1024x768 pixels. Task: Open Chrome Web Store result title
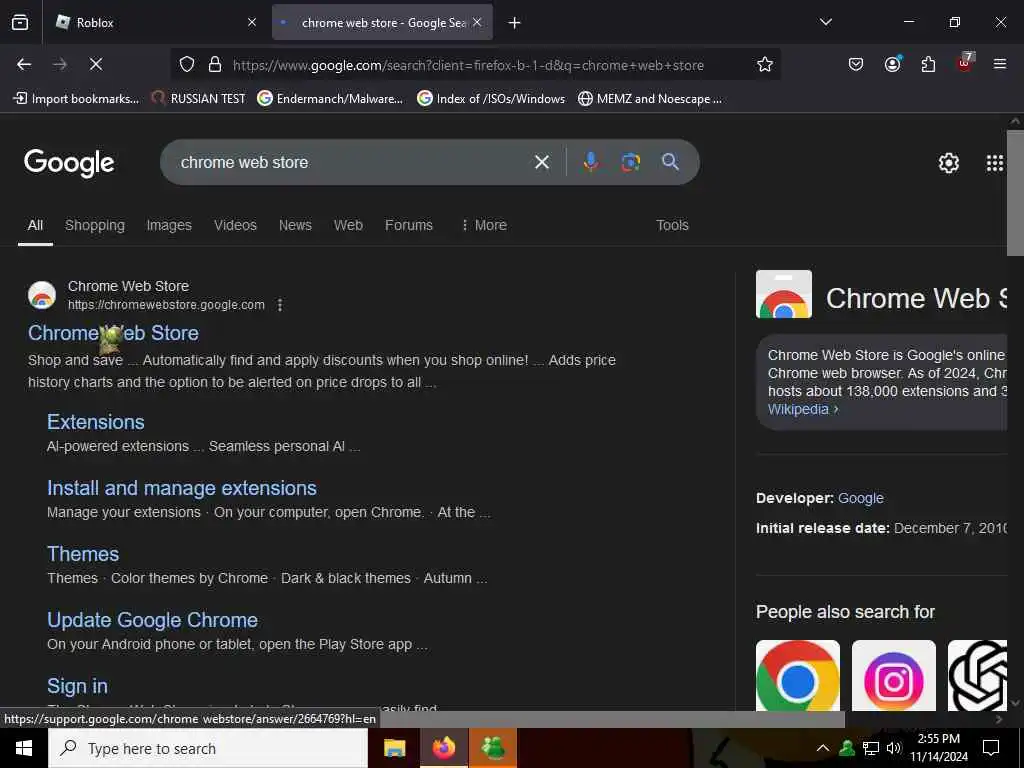click(113, 333)
